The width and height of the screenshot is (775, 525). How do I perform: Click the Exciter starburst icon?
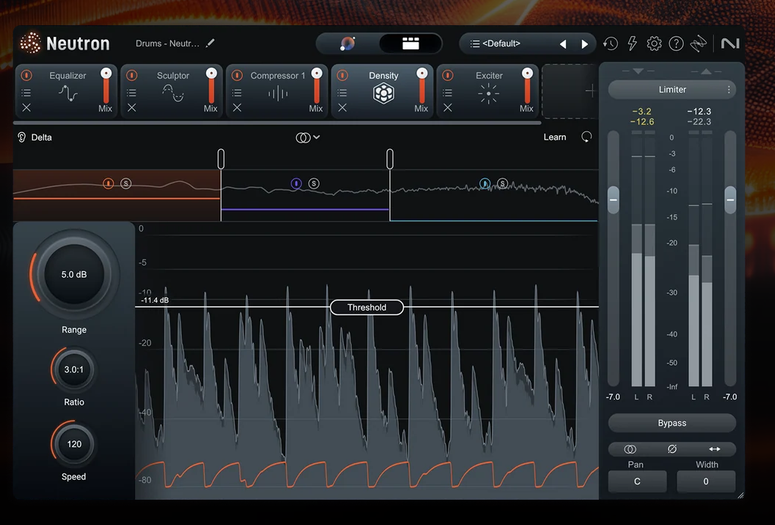pos(488,93)
